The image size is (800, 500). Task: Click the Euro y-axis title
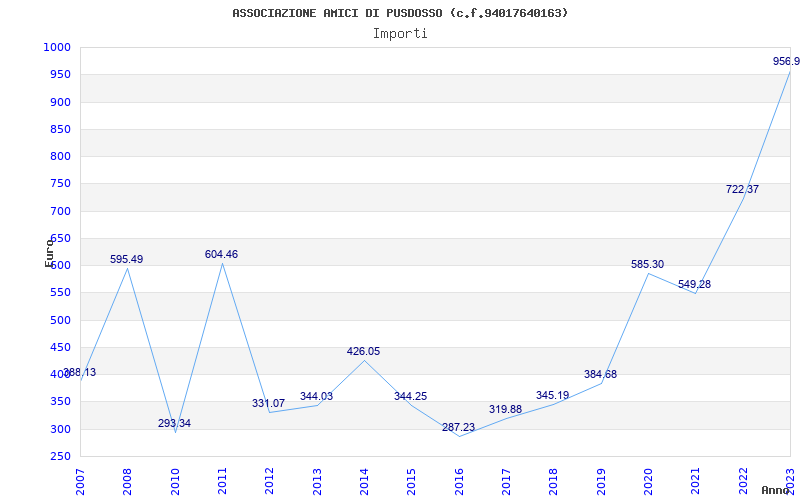click(49, 252)
